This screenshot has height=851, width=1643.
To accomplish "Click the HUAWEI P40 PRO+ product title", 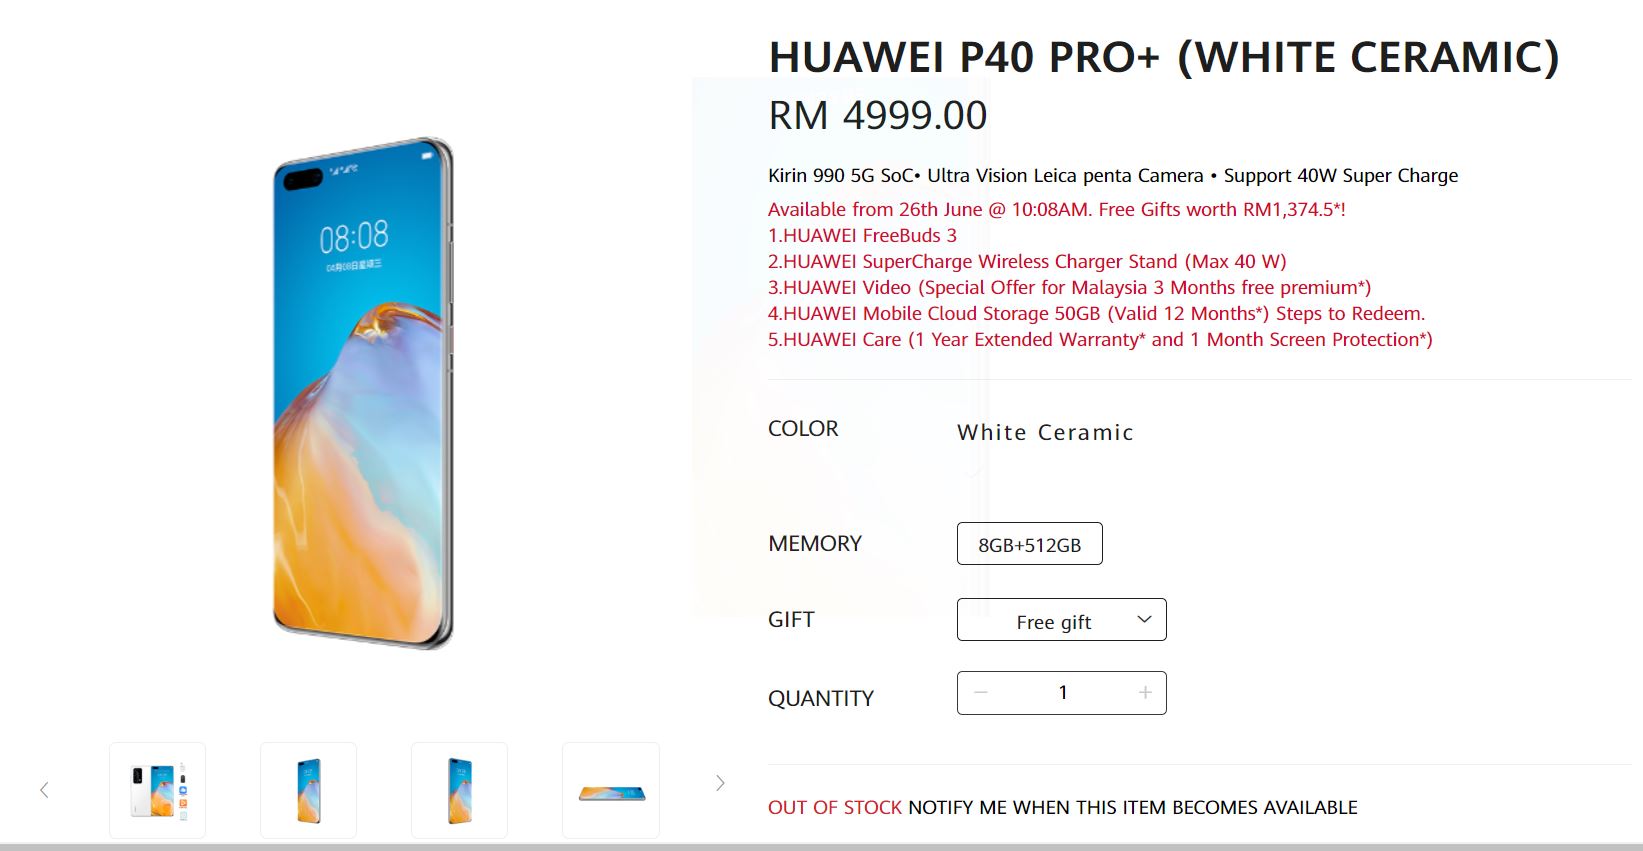I will click(x=1164, y=57).
